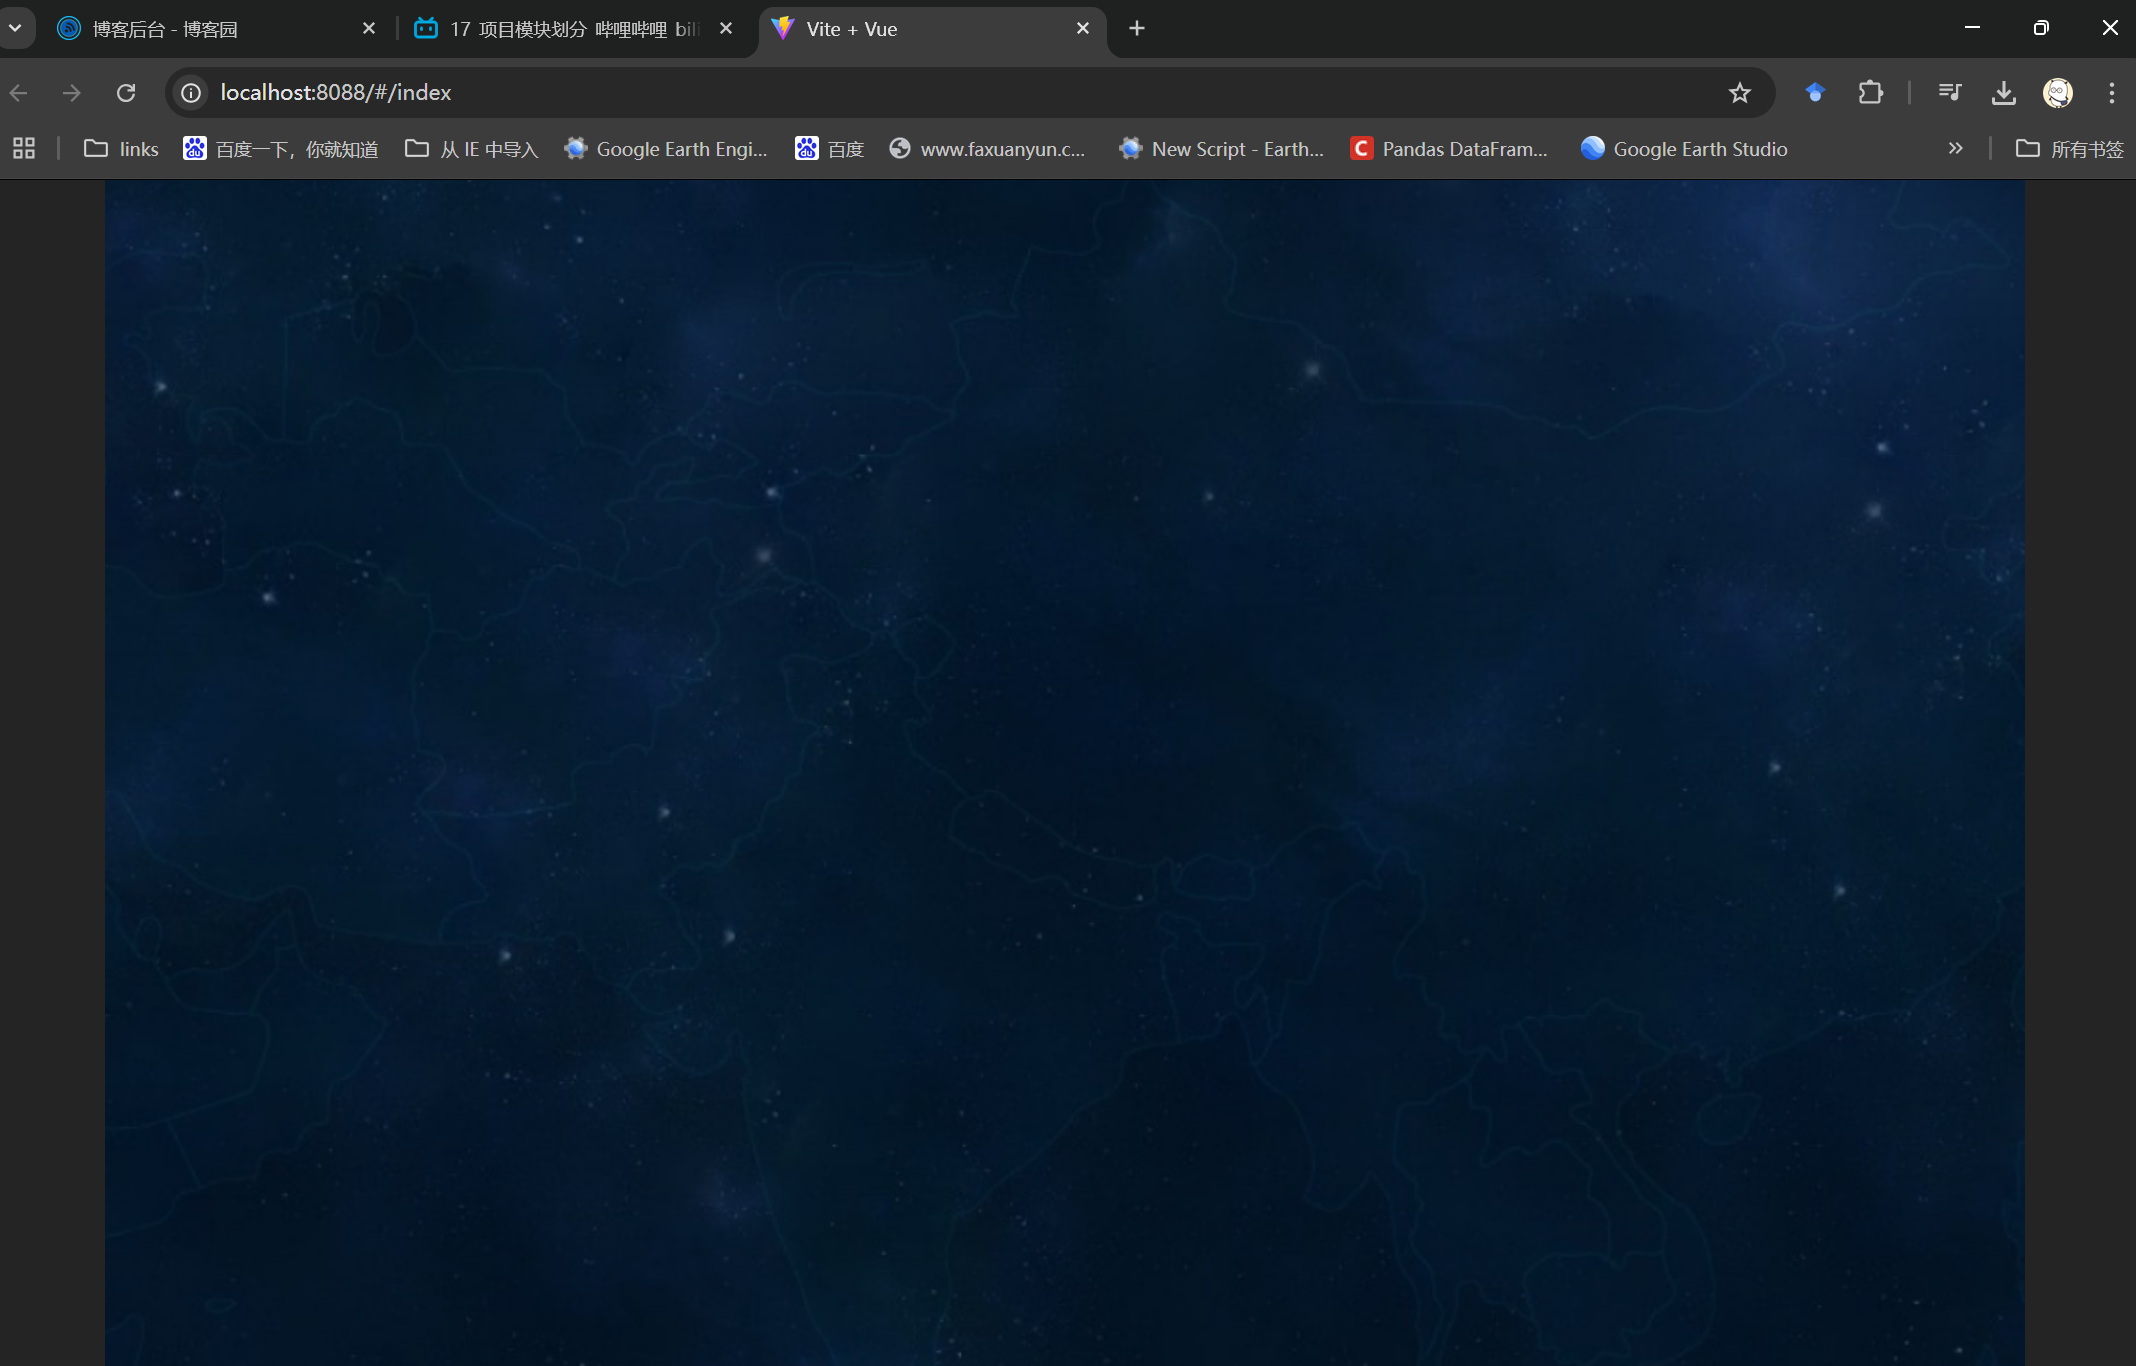The image size is (2136, 1366).
Task: Expand hidden bookmarks chevron
Action: click(1955, 149)
